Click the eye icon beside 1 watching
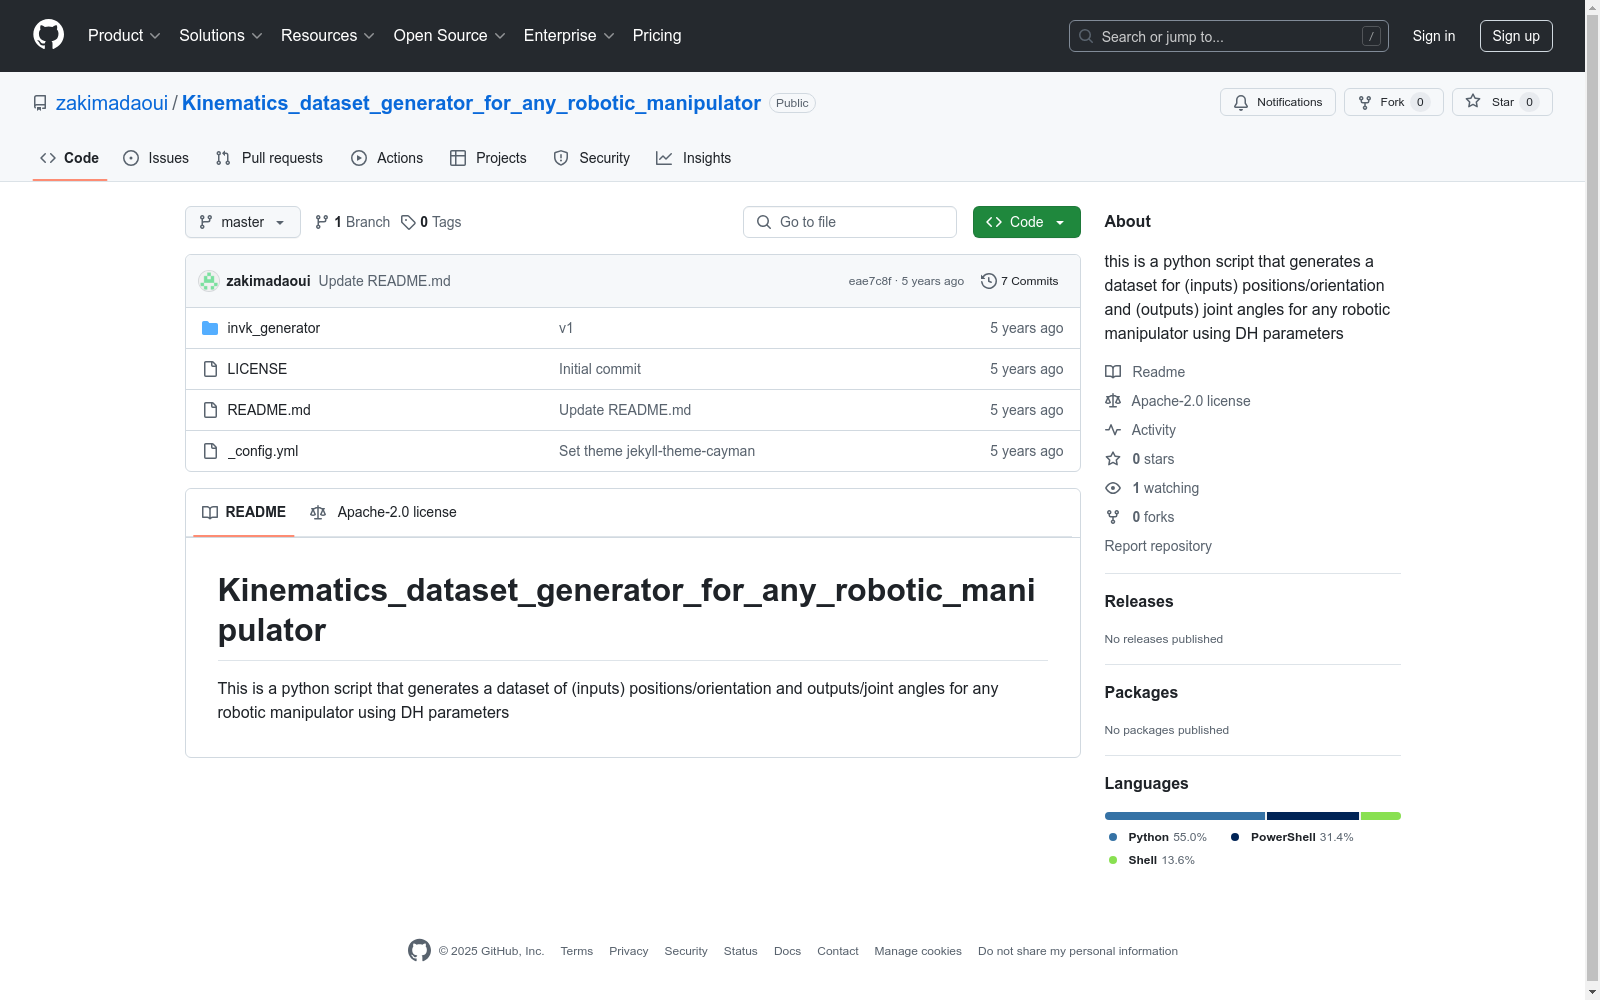Screen dimensions: 1600x1000 pos(1113,488)
